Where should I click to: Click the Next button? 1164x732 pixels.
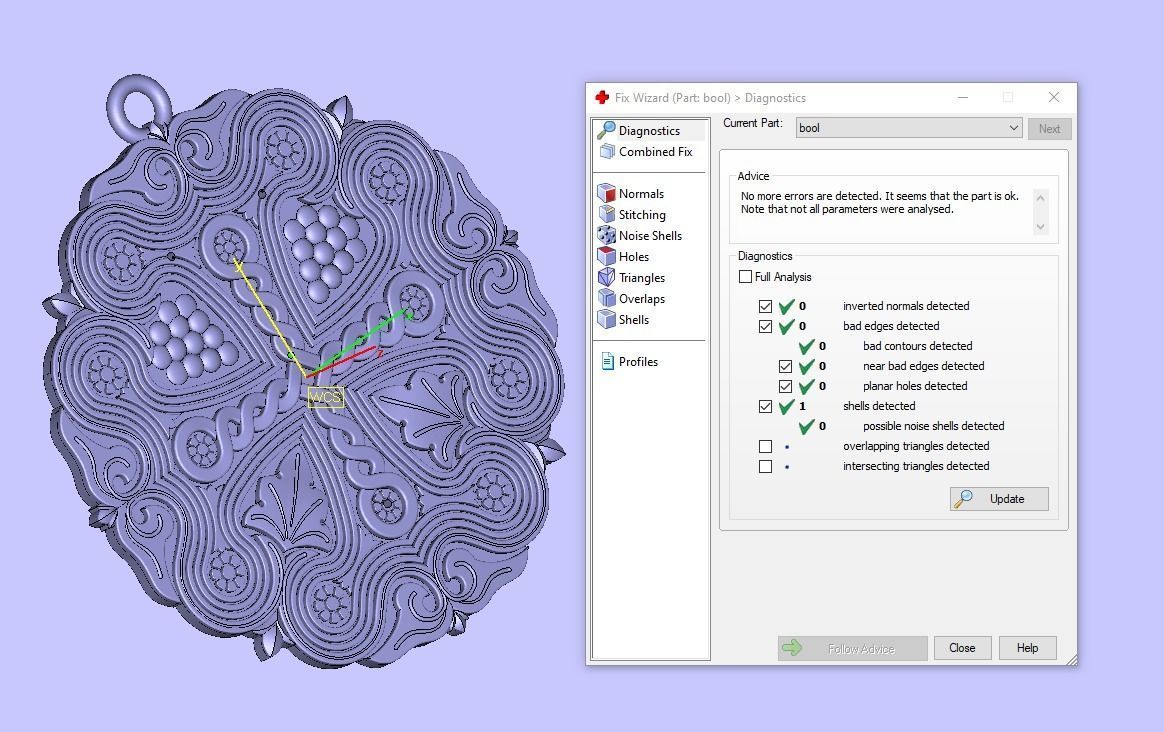[x=1050, y=128]
